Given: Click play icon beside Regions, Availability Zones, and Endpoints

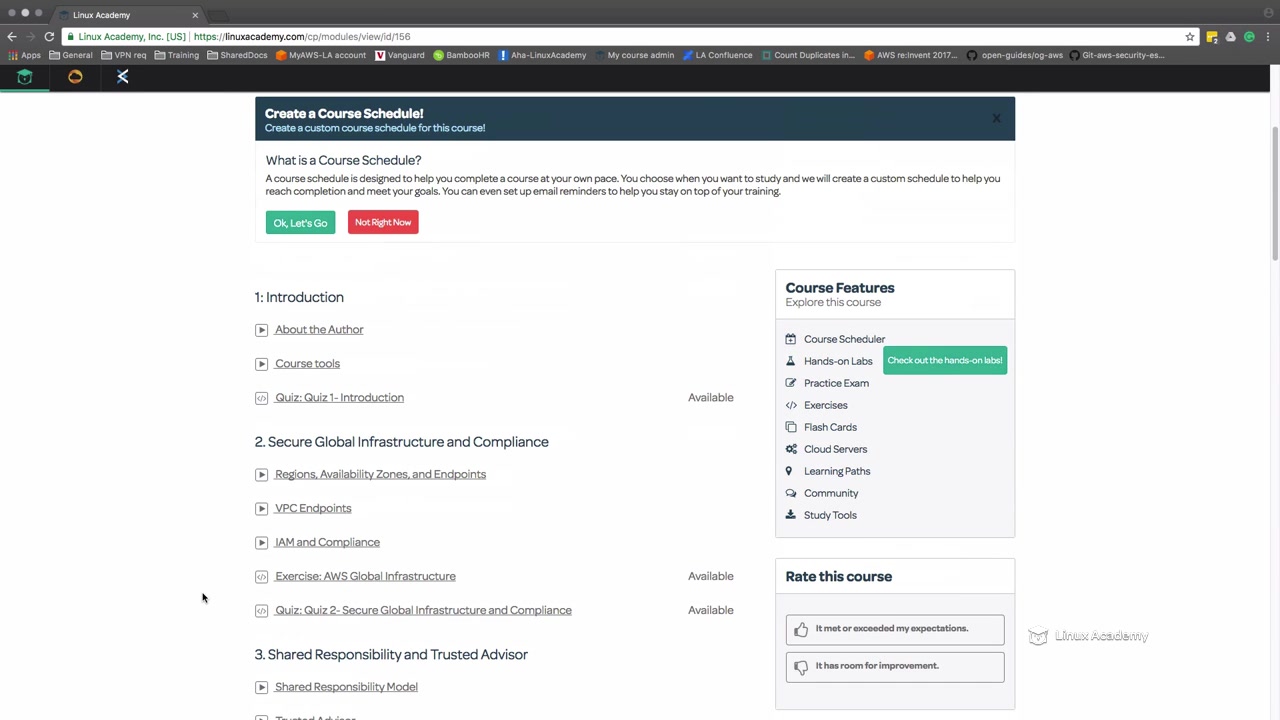Looking at the screenshot, I should pyautogui.click(x=261, y=475).
